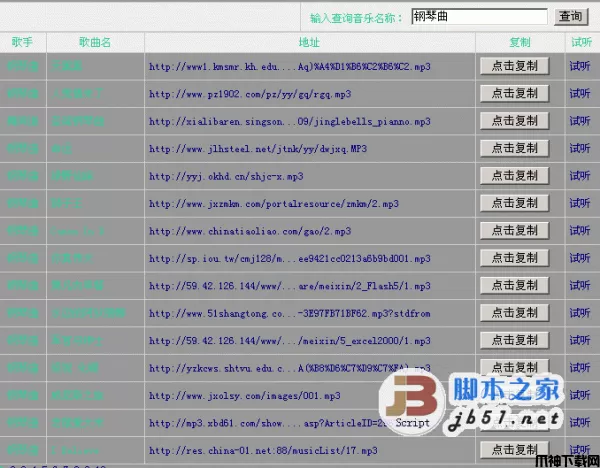This screenshot has height=468, width=600.
Task: Click the yzkcws.shtvu.edu address text
Action: pos(290,369)
